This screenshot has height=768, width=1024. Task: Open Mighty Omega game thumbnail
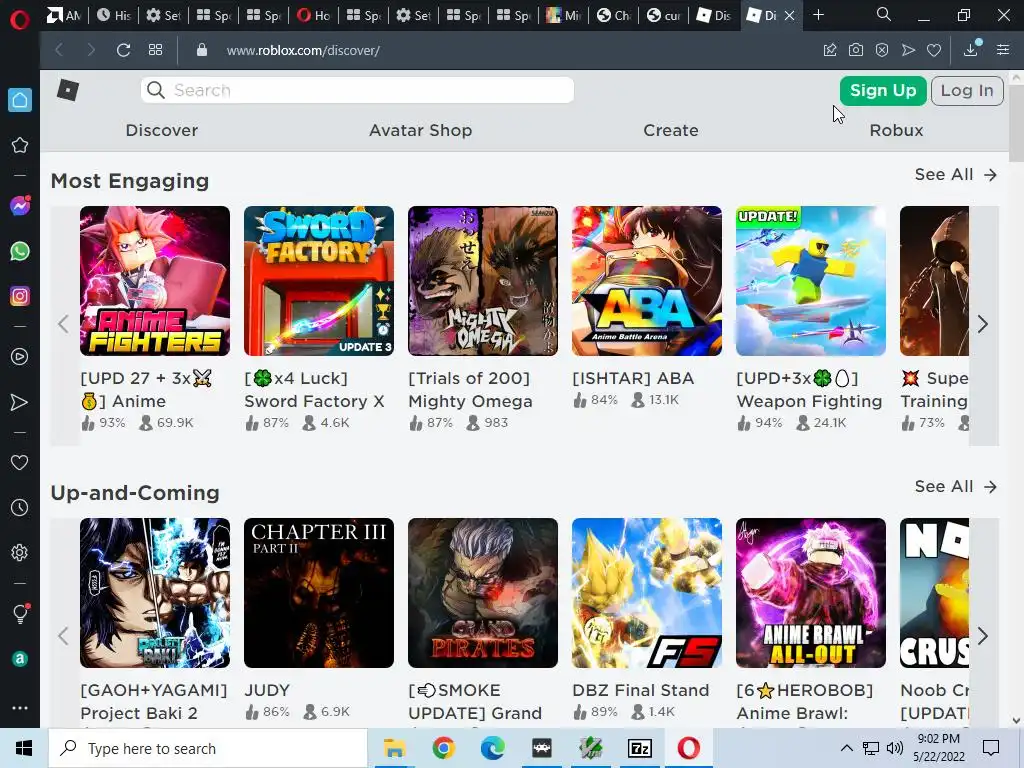click(483, 281)
